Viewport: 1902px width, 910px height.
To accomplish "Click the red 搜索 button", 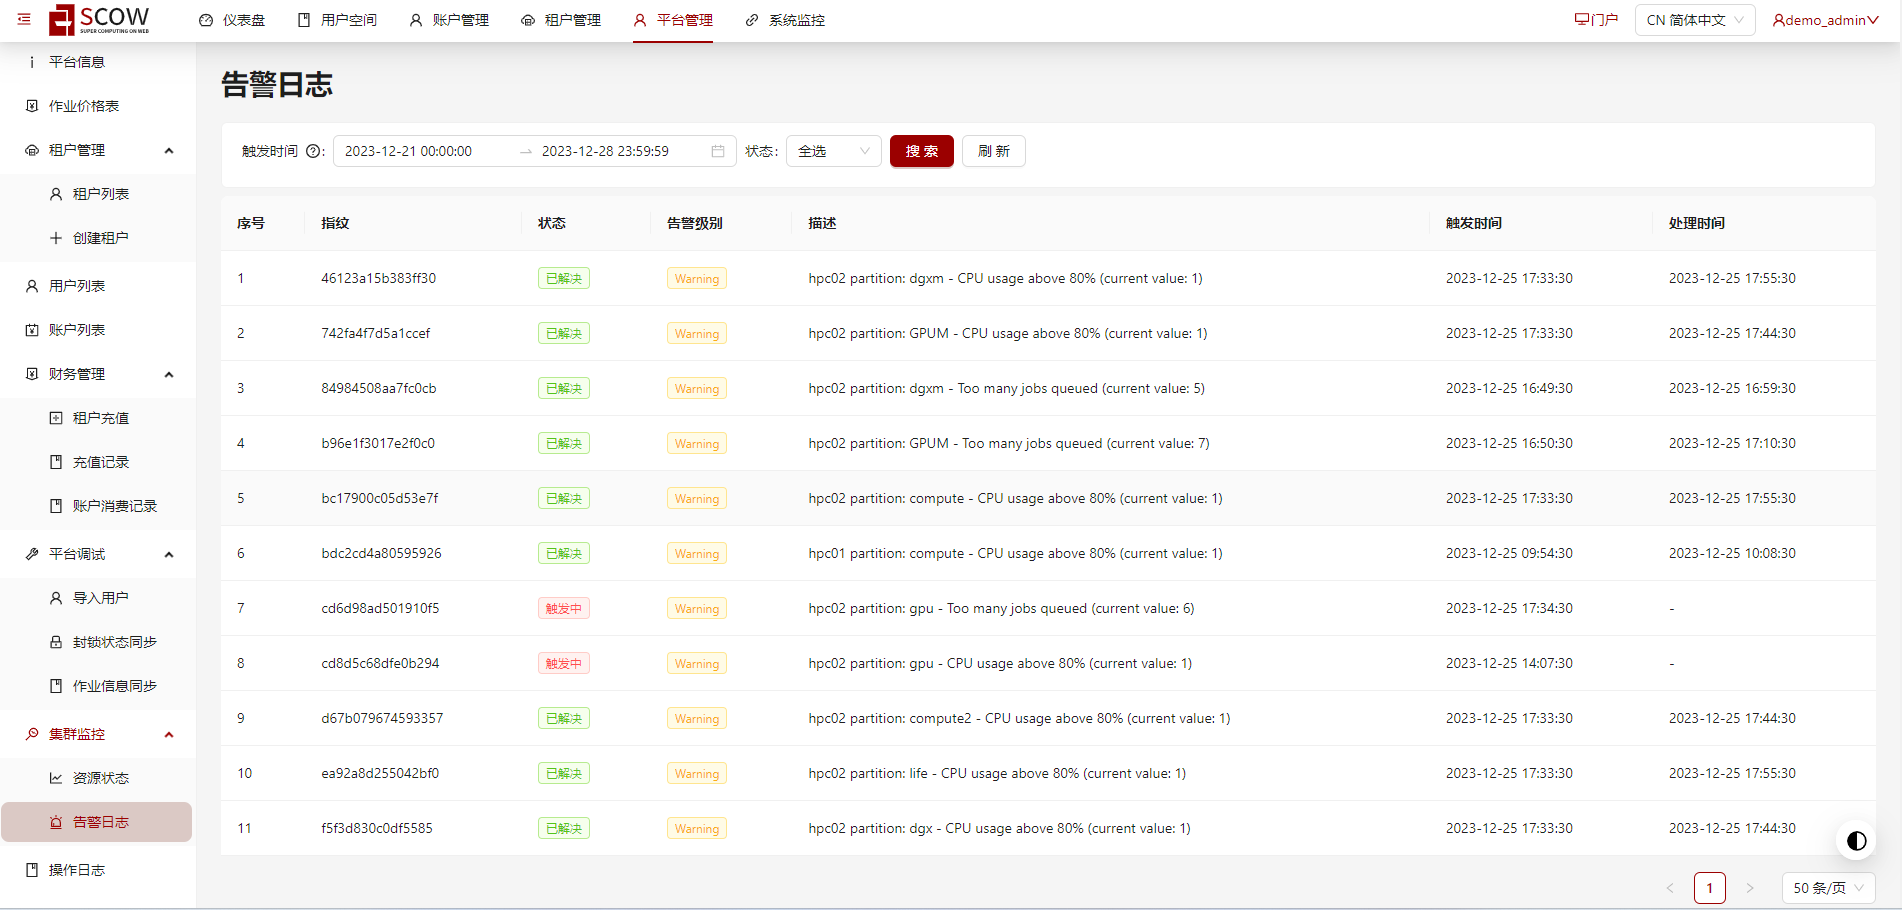I will (x=921, y=152).
